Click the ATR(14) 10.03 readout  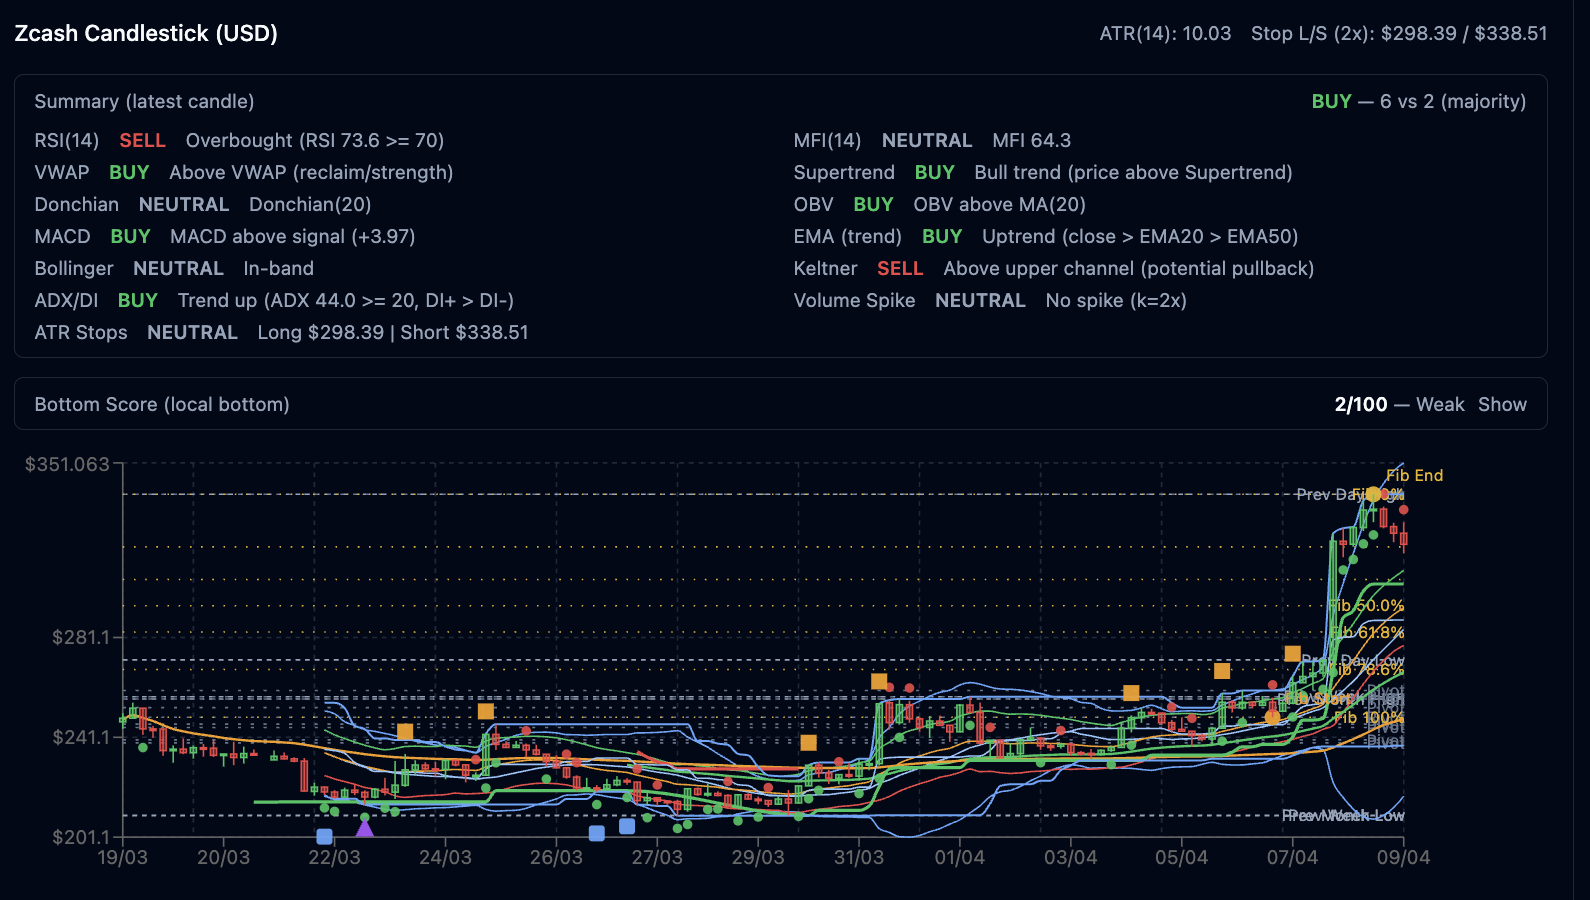(x=1165, y=33)
